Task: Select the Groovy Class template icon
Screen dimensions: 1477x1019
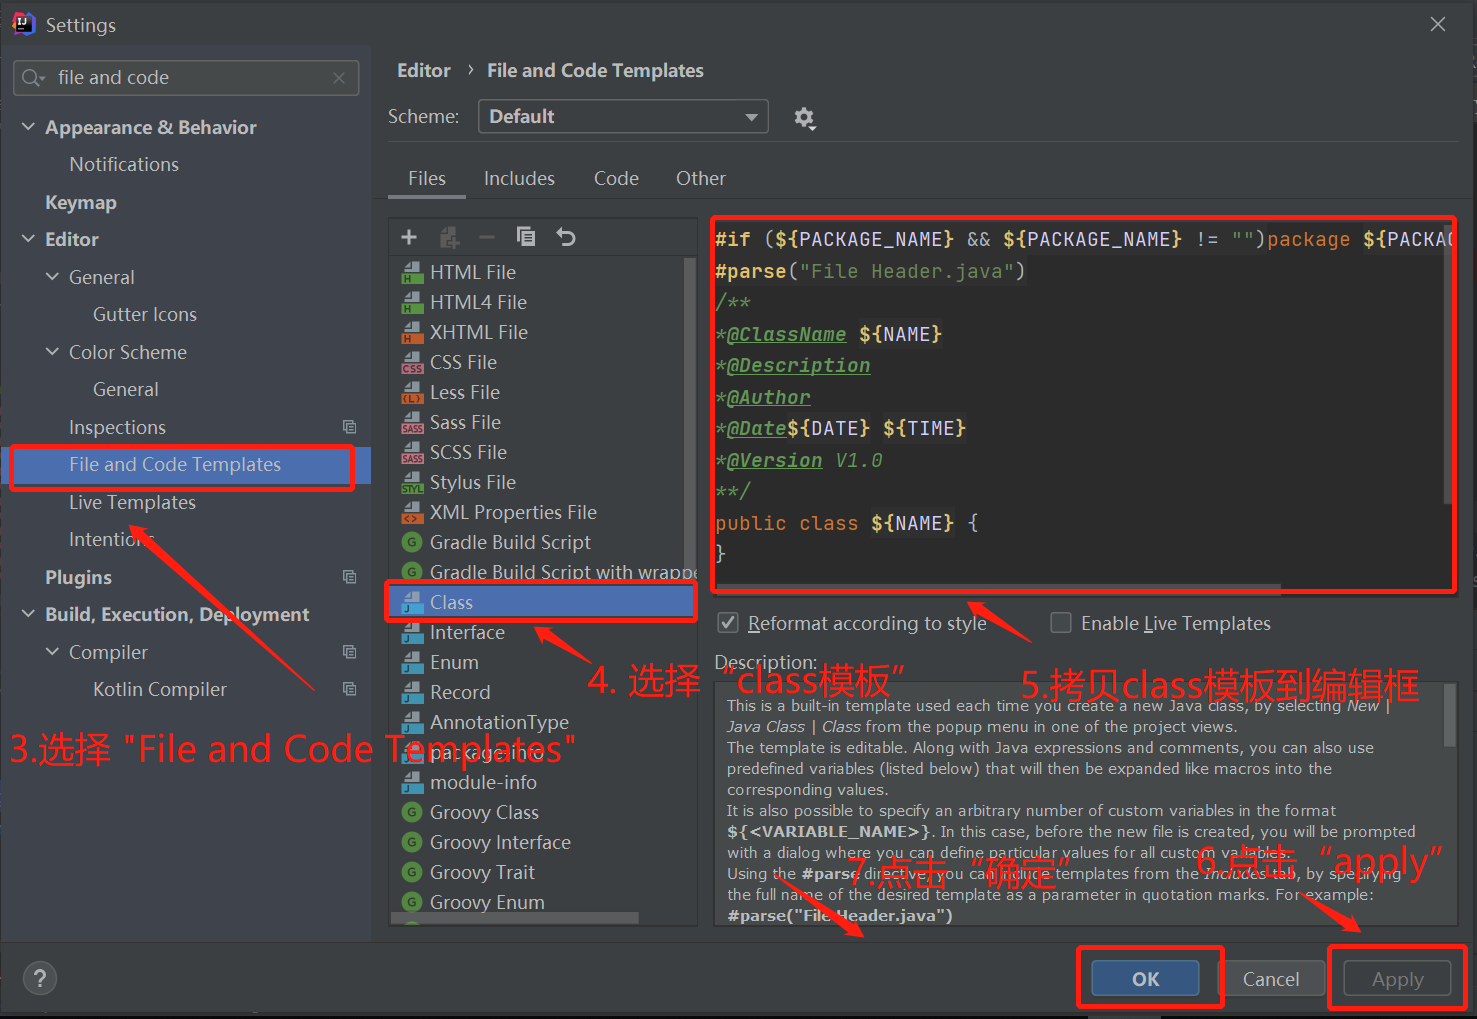Action: [412, 812]
